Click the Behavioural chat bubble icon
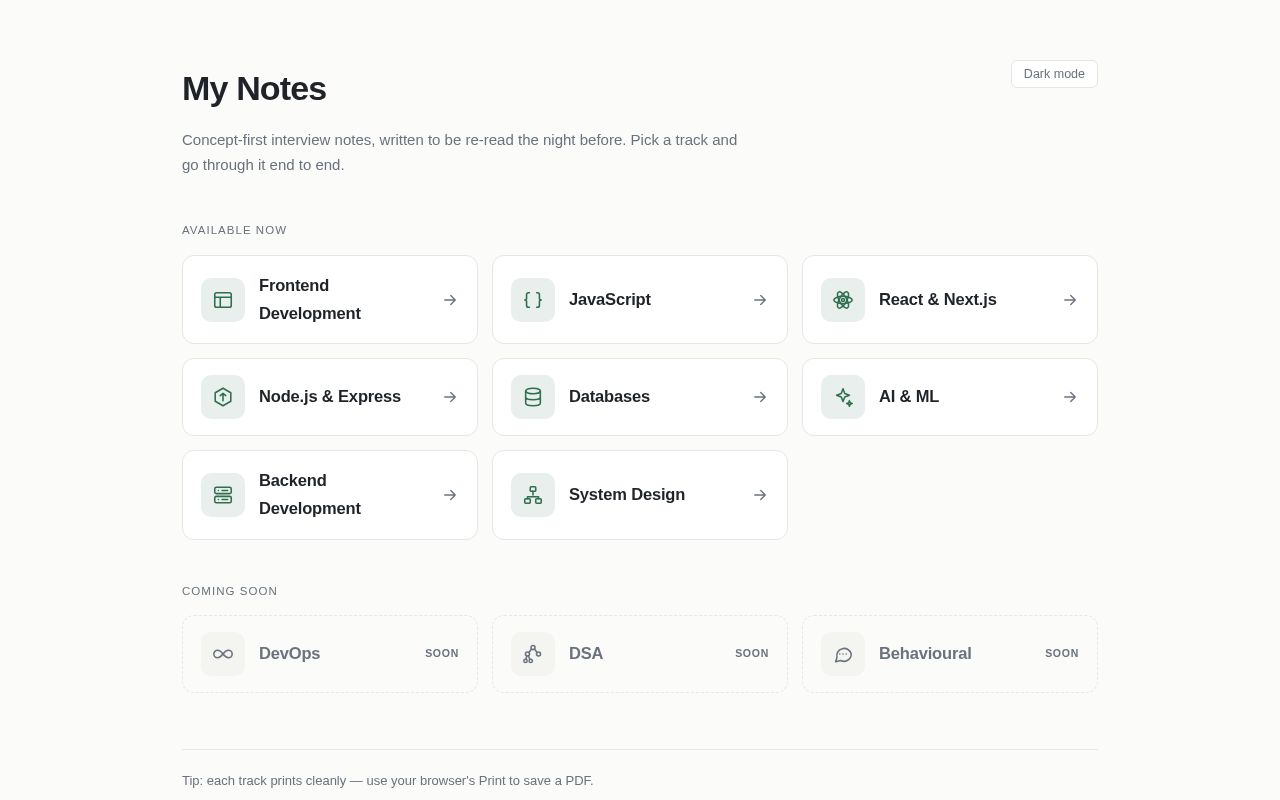The height and width of the screenshot is (800, 1280). [x=843, y=654]
